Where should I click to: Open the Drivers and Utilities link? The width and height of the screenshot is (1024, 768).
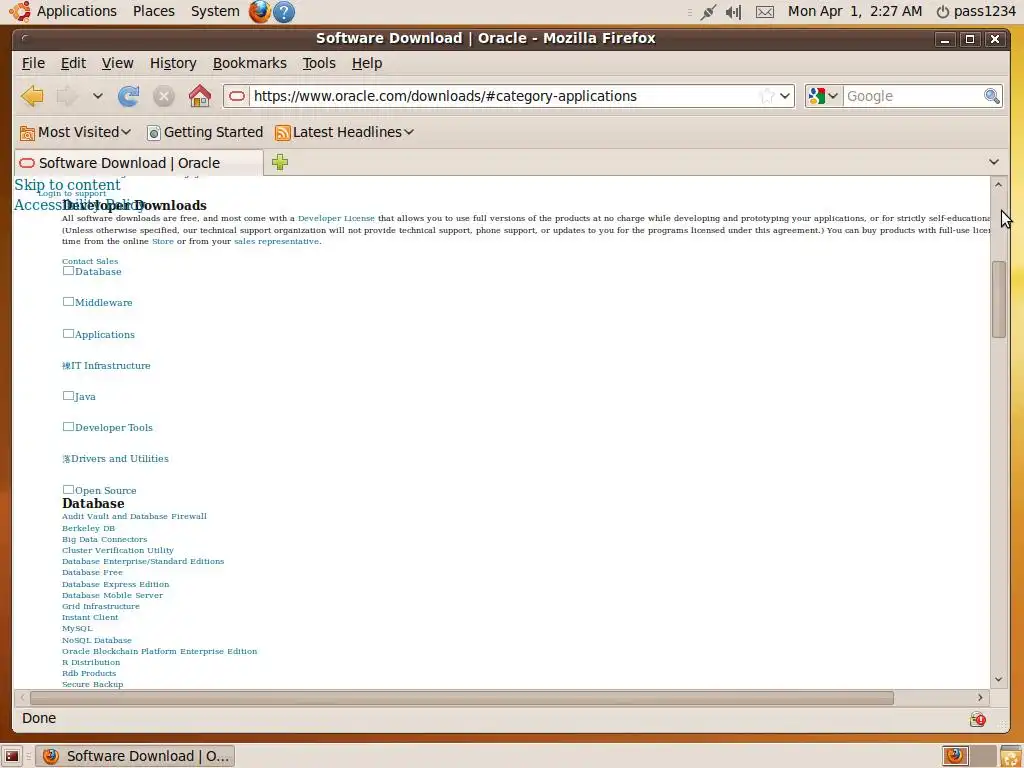120,458
